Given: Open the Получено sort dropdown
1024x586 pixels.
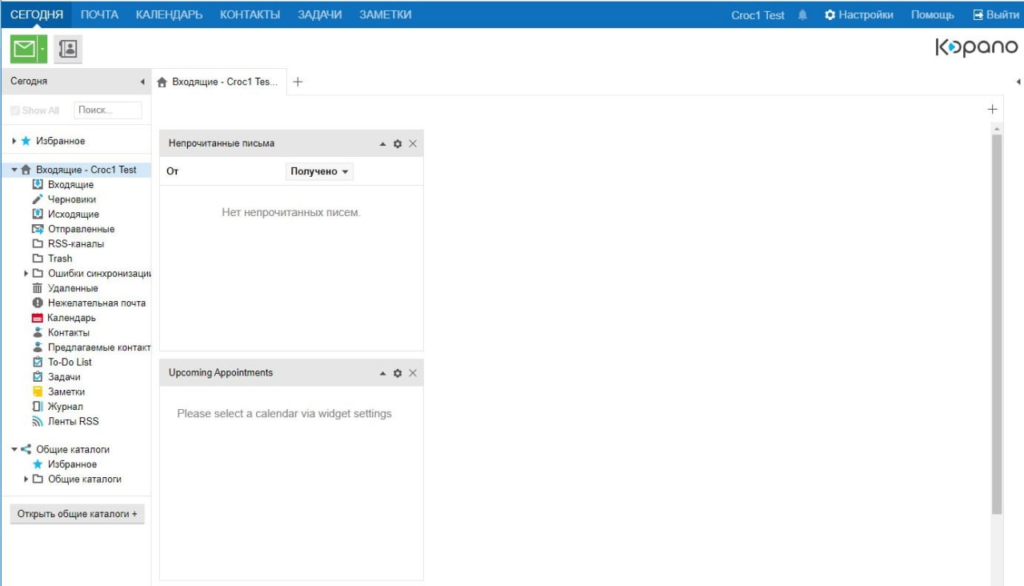Looking at the screenshot, I should coord(319,171).
